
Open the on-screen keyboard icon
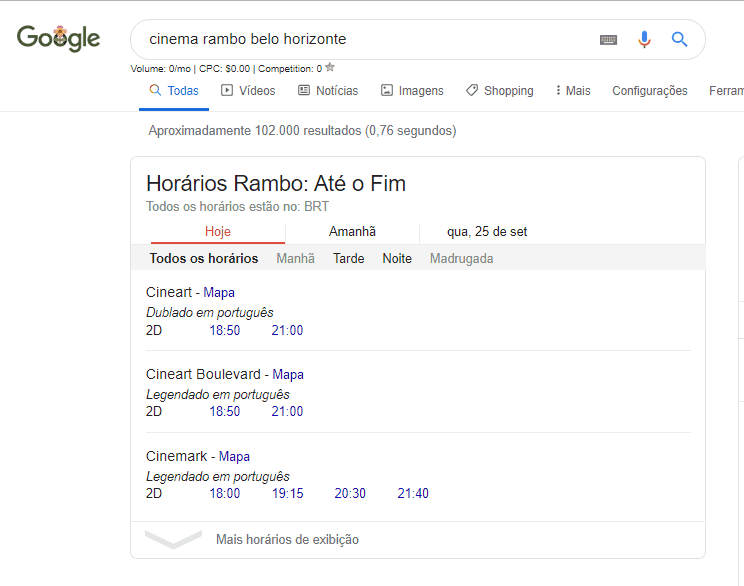pos(608,40)
